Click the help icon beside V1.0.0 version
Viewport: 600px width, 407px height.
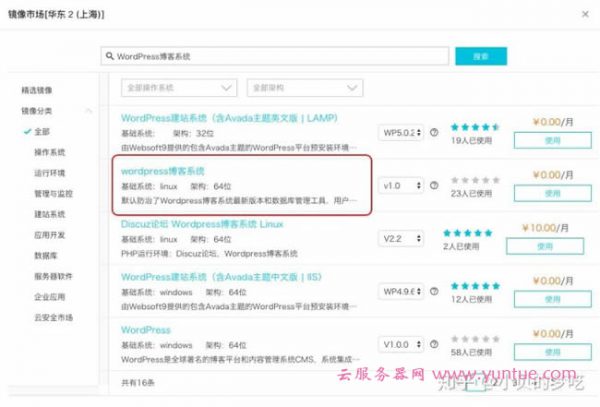[434, 345]
